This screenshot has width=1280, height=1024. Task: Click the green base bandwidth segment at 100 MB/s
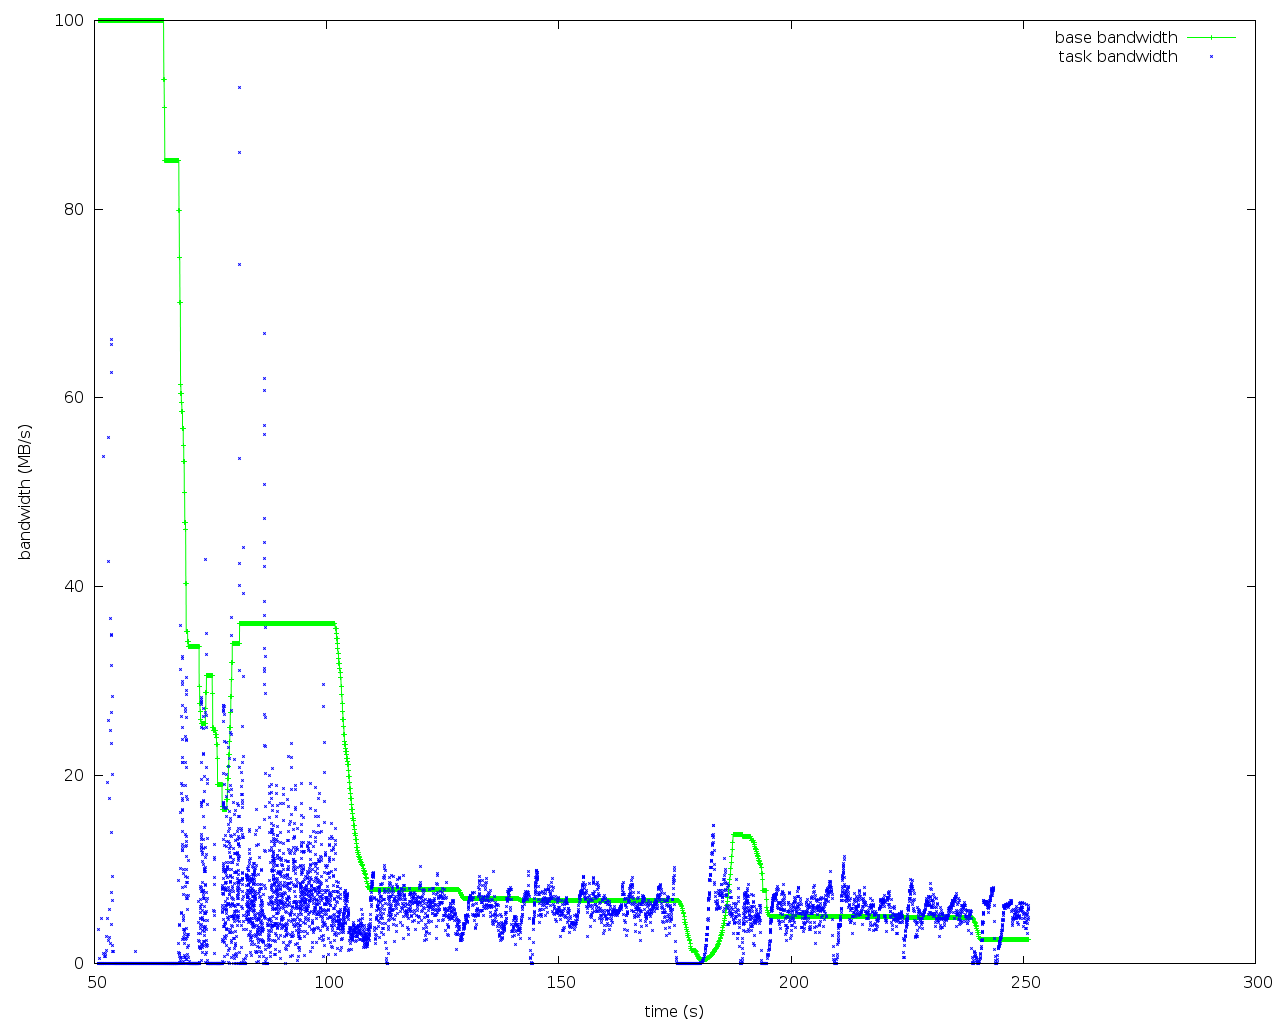[130, 20]
